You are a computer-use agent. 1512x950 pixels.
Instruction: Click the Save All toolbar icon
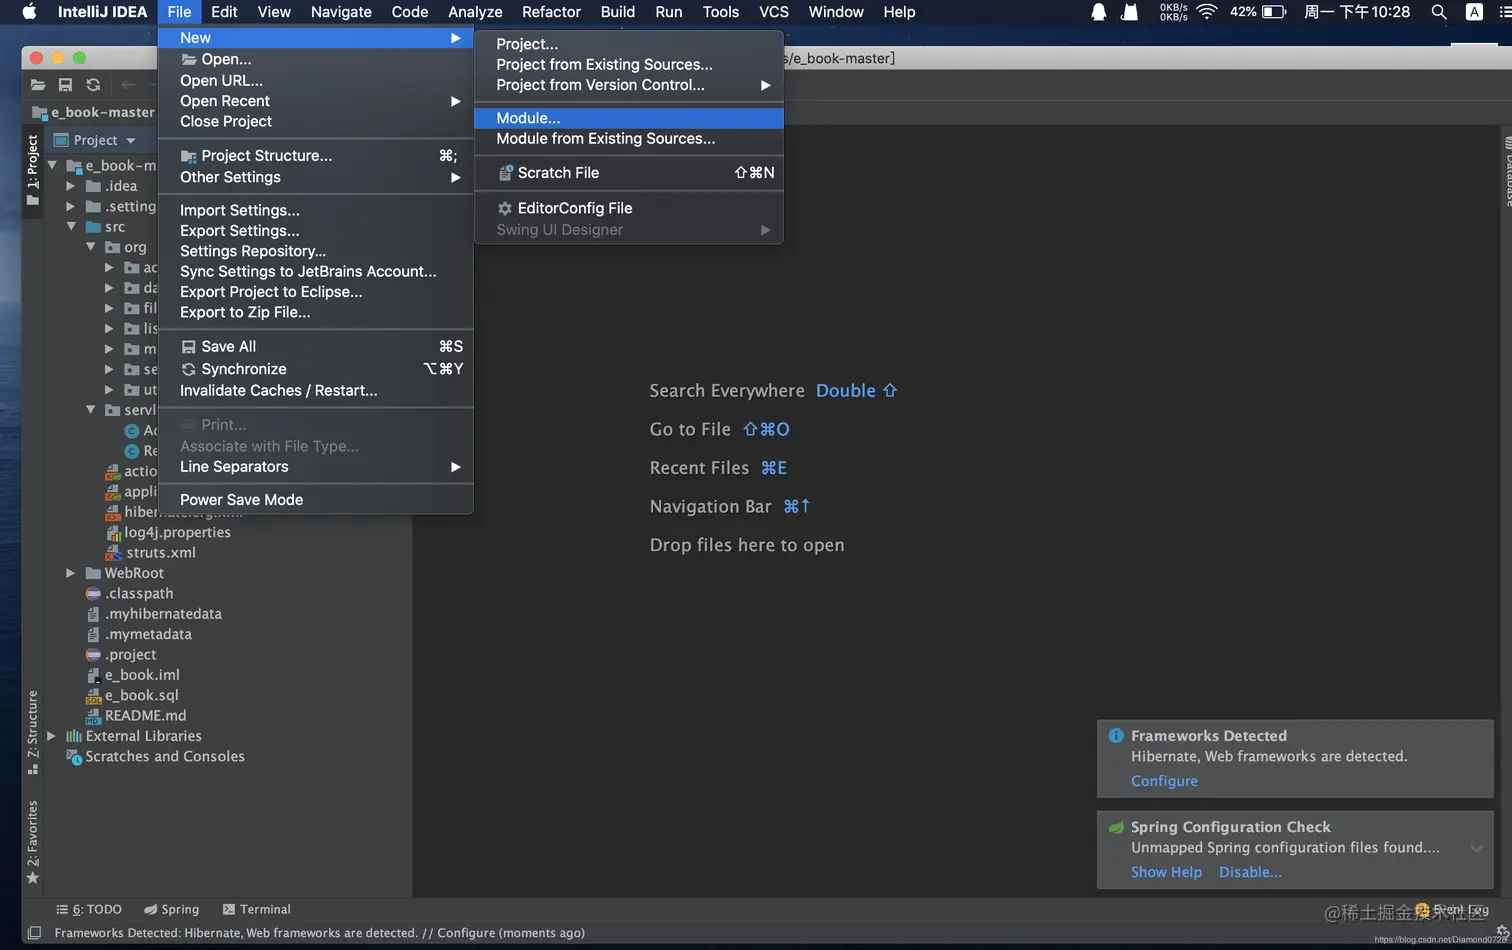[65, 85]
